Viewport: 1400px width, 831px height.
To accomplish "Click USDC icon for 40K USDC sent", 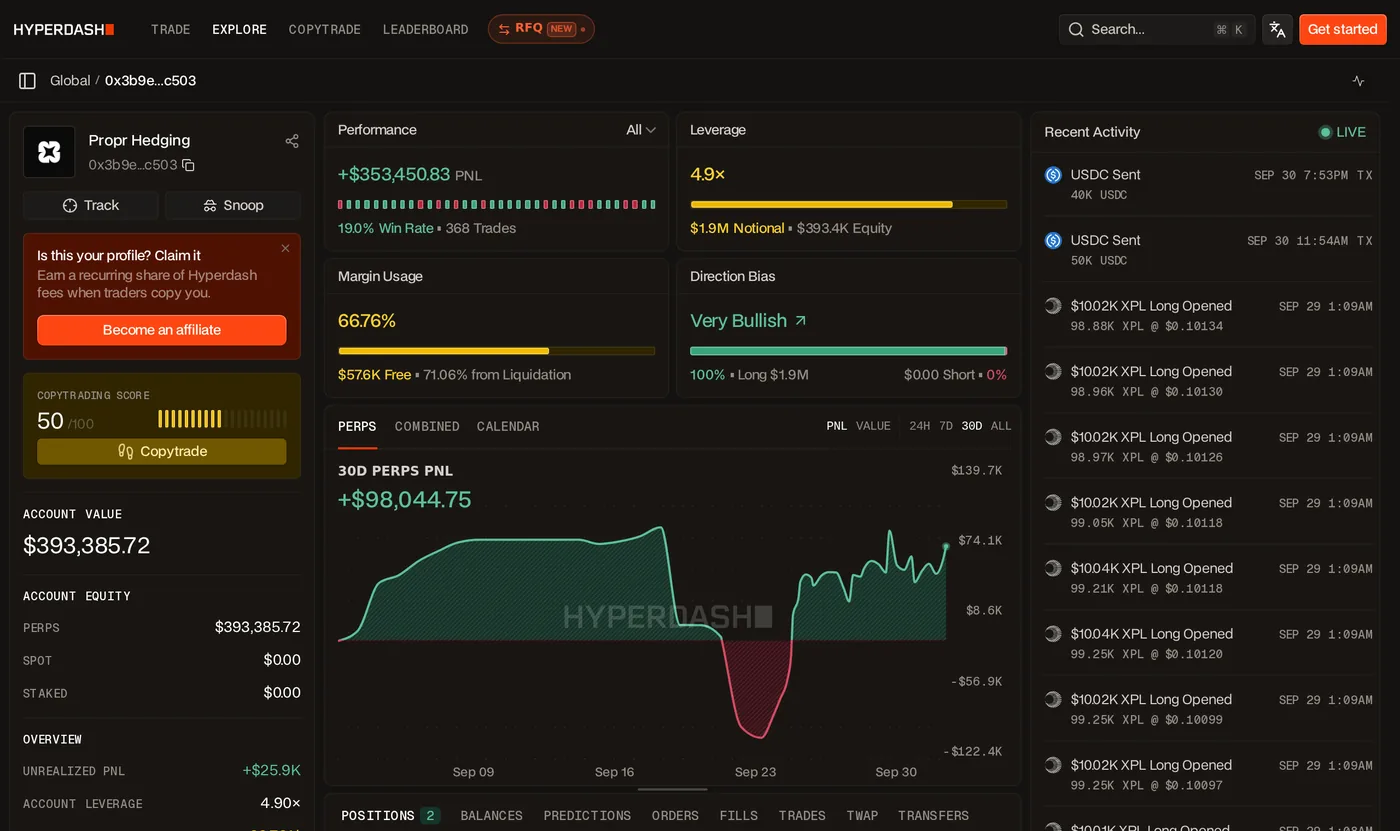I will (1053, 175).
